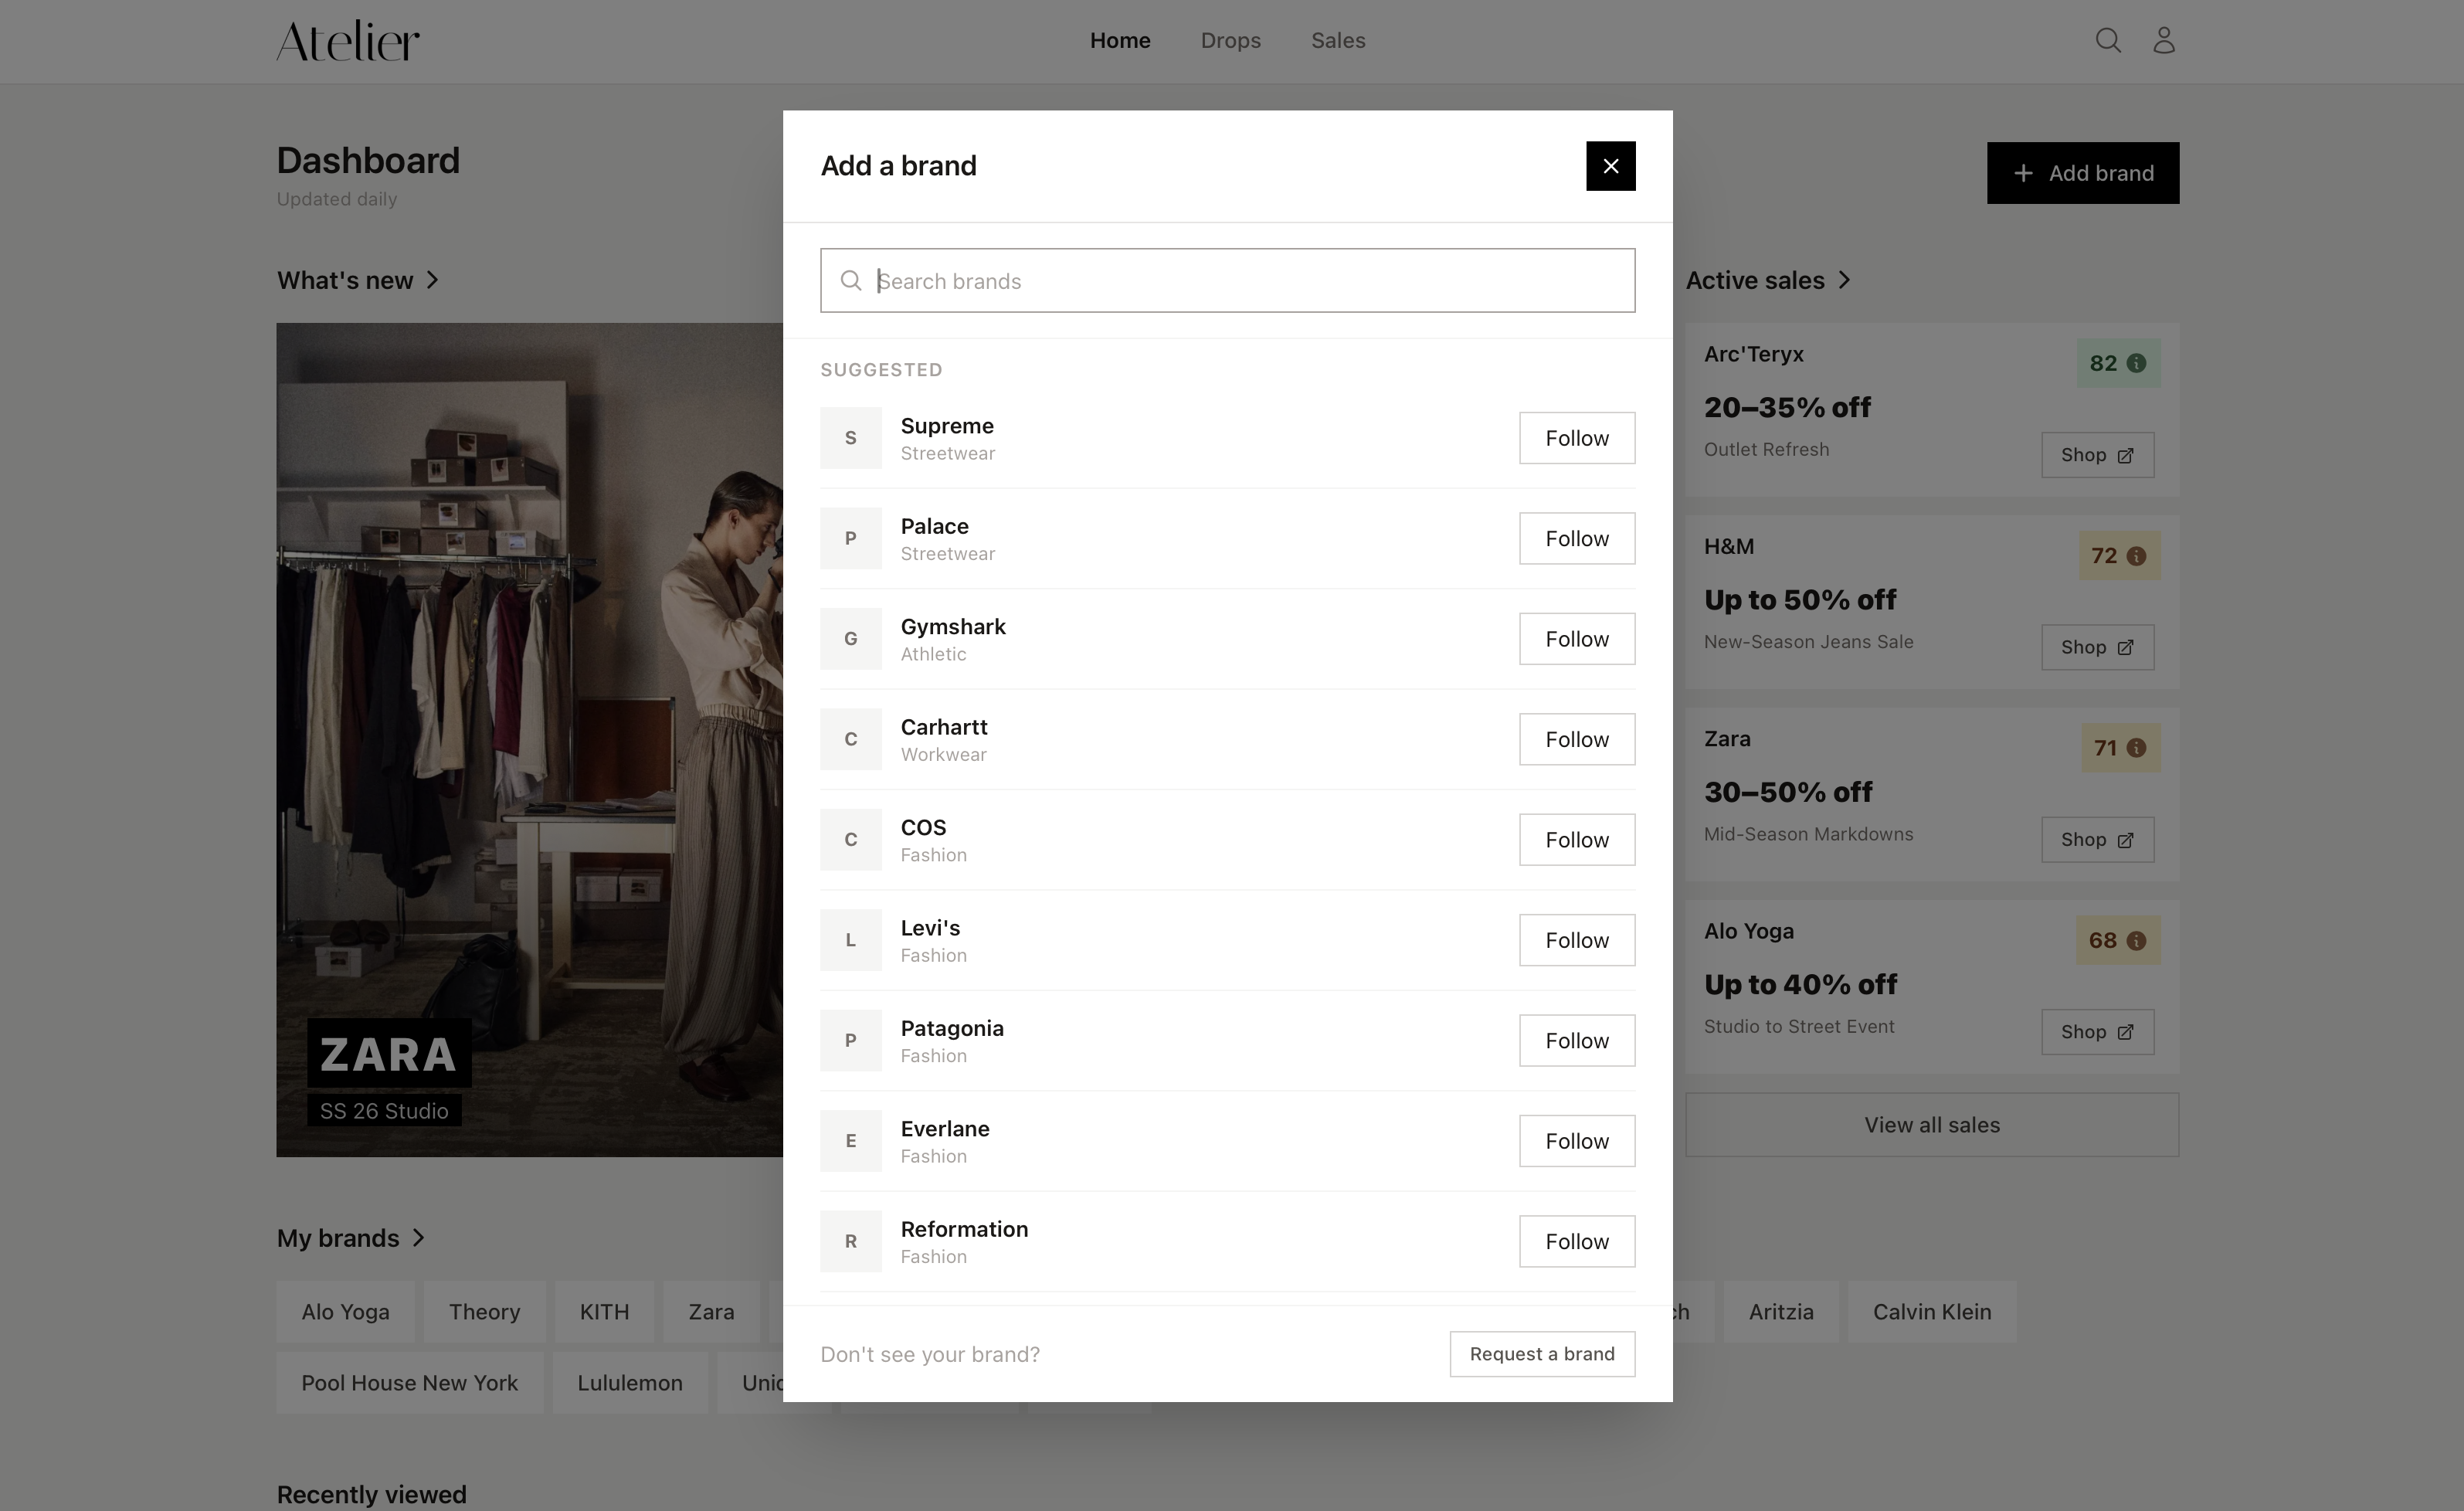
Task: Click the Patagonia brand name in list
Action: coord(952,1028)
